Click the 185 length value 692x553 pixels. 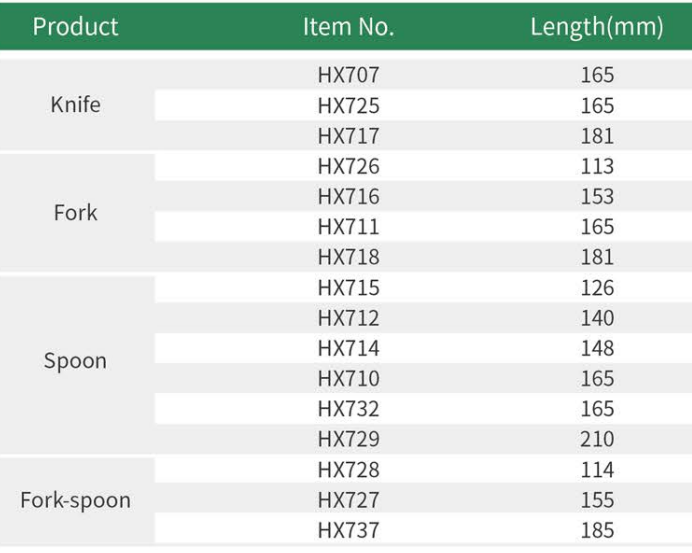tap(597, 530)
